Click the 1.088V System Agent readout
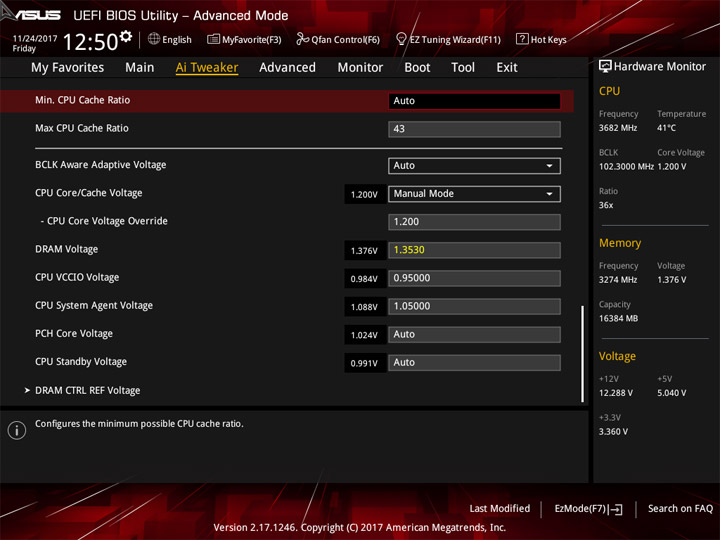 pyautogui.click(x=365, y=307)
